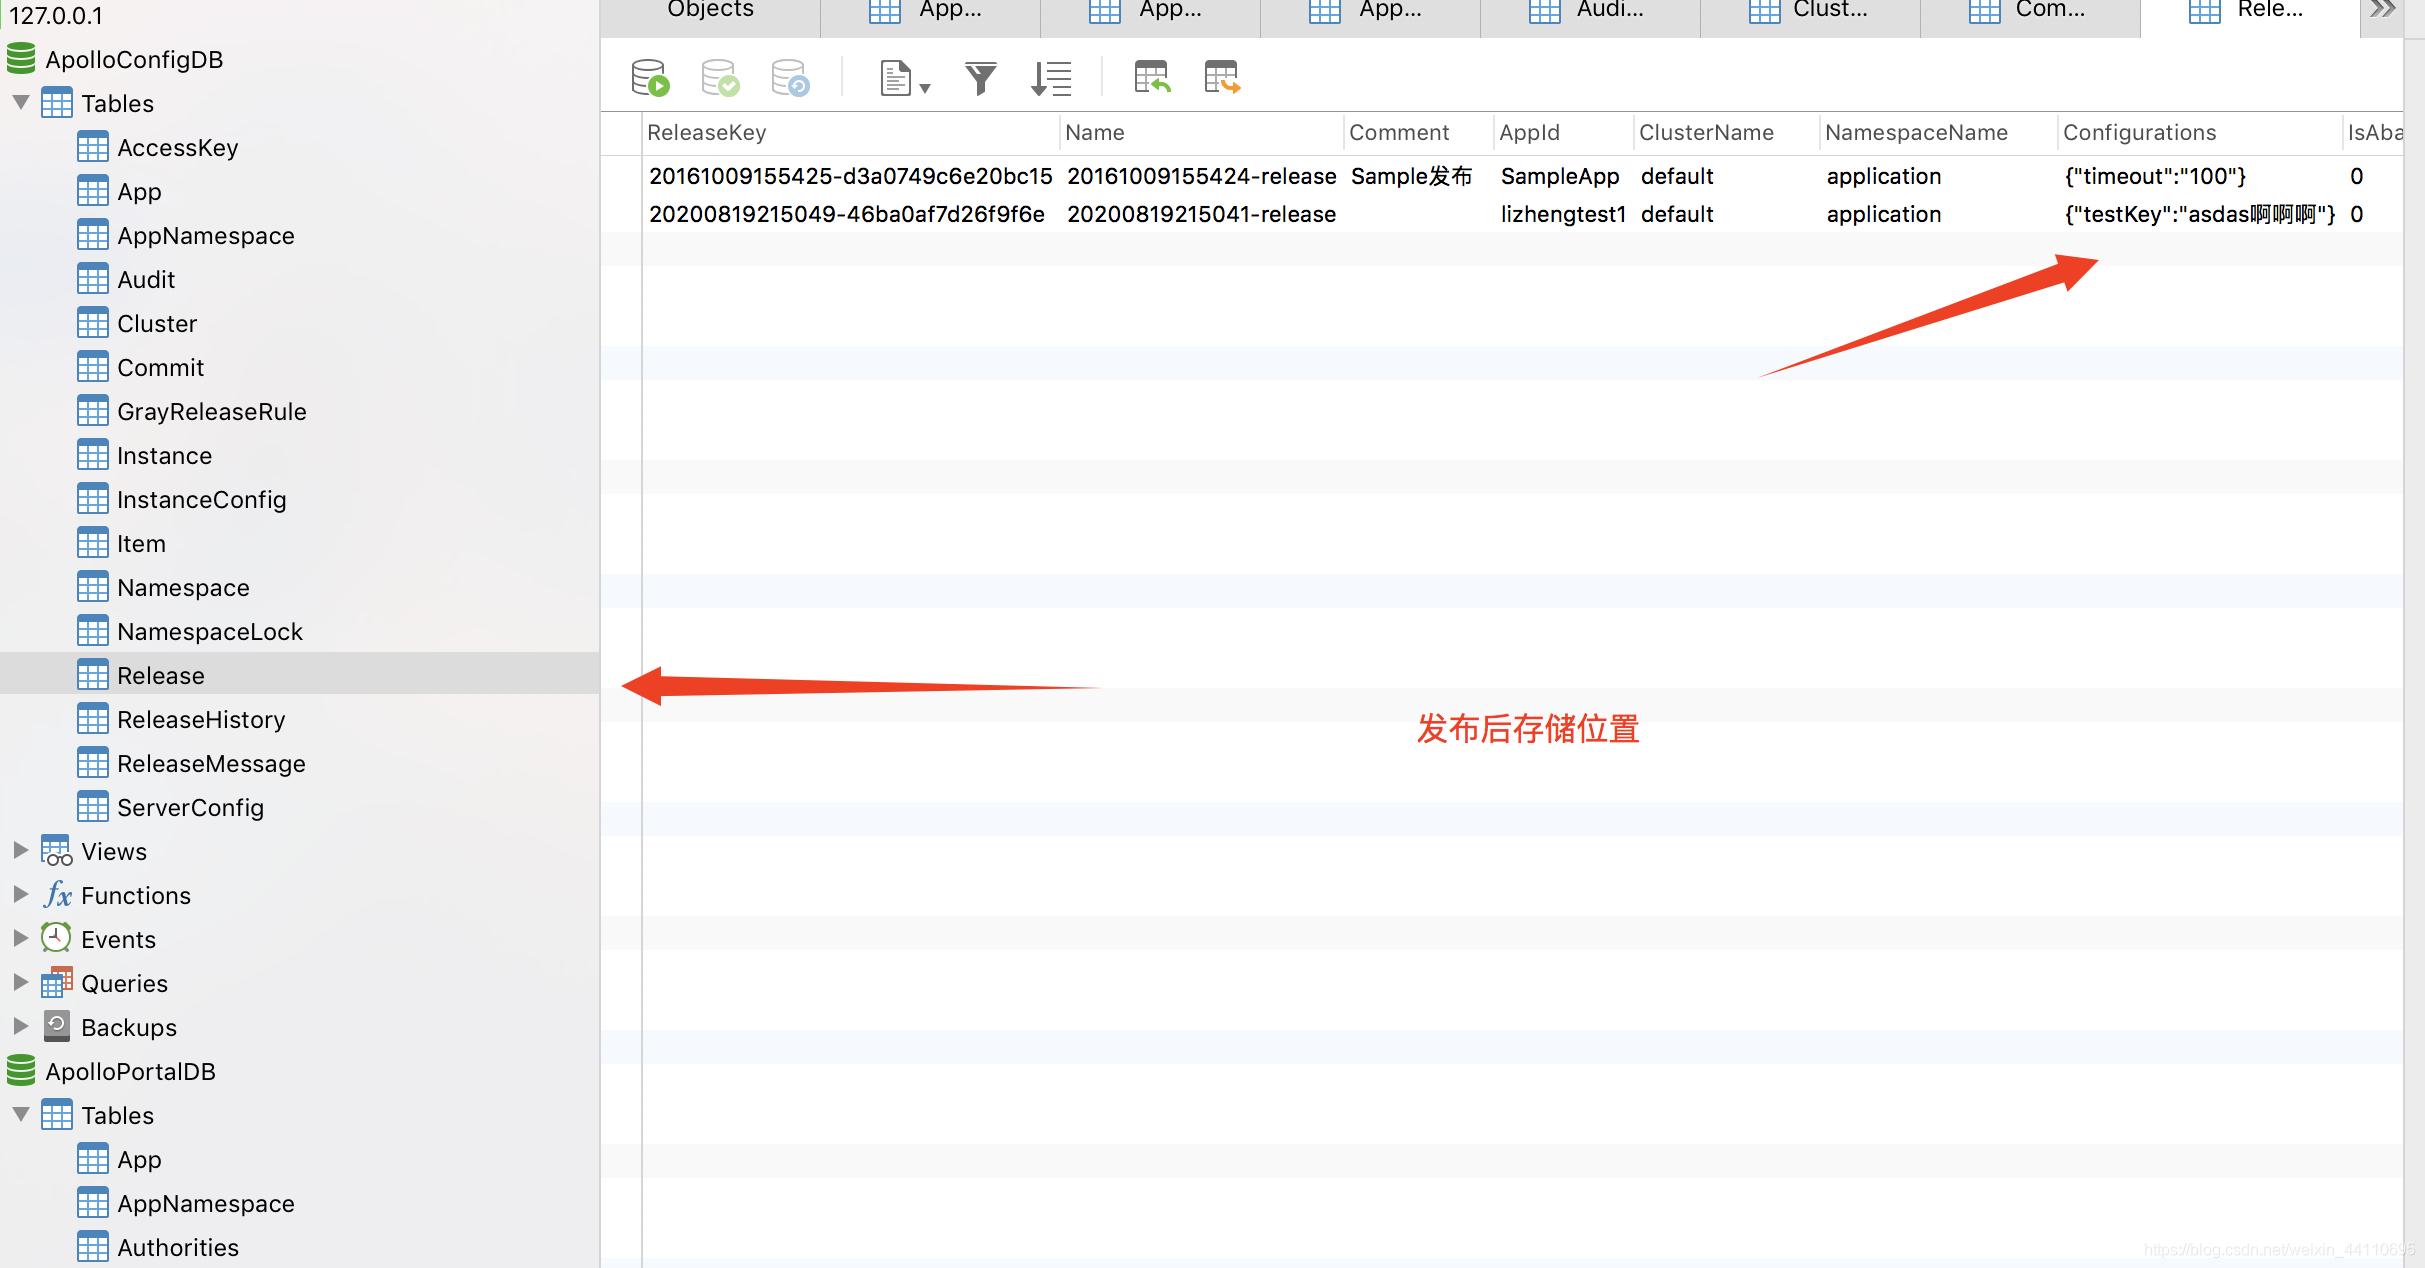
Task: Collapse the ApolloConfigDB Tables node
Action: tap(20, 102)
